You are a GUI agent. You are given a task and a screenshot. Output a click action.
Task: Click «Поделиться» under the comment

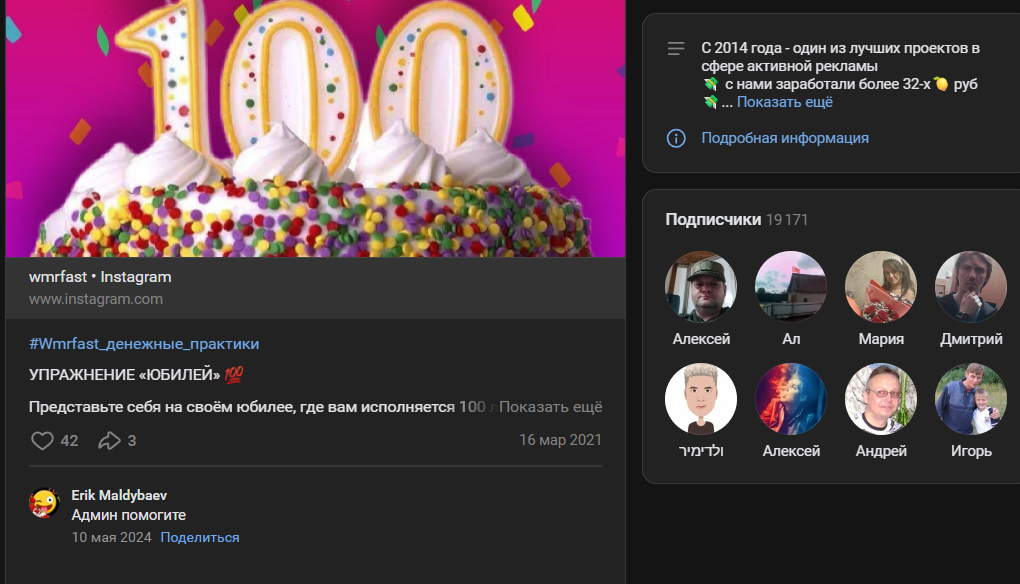200,538
